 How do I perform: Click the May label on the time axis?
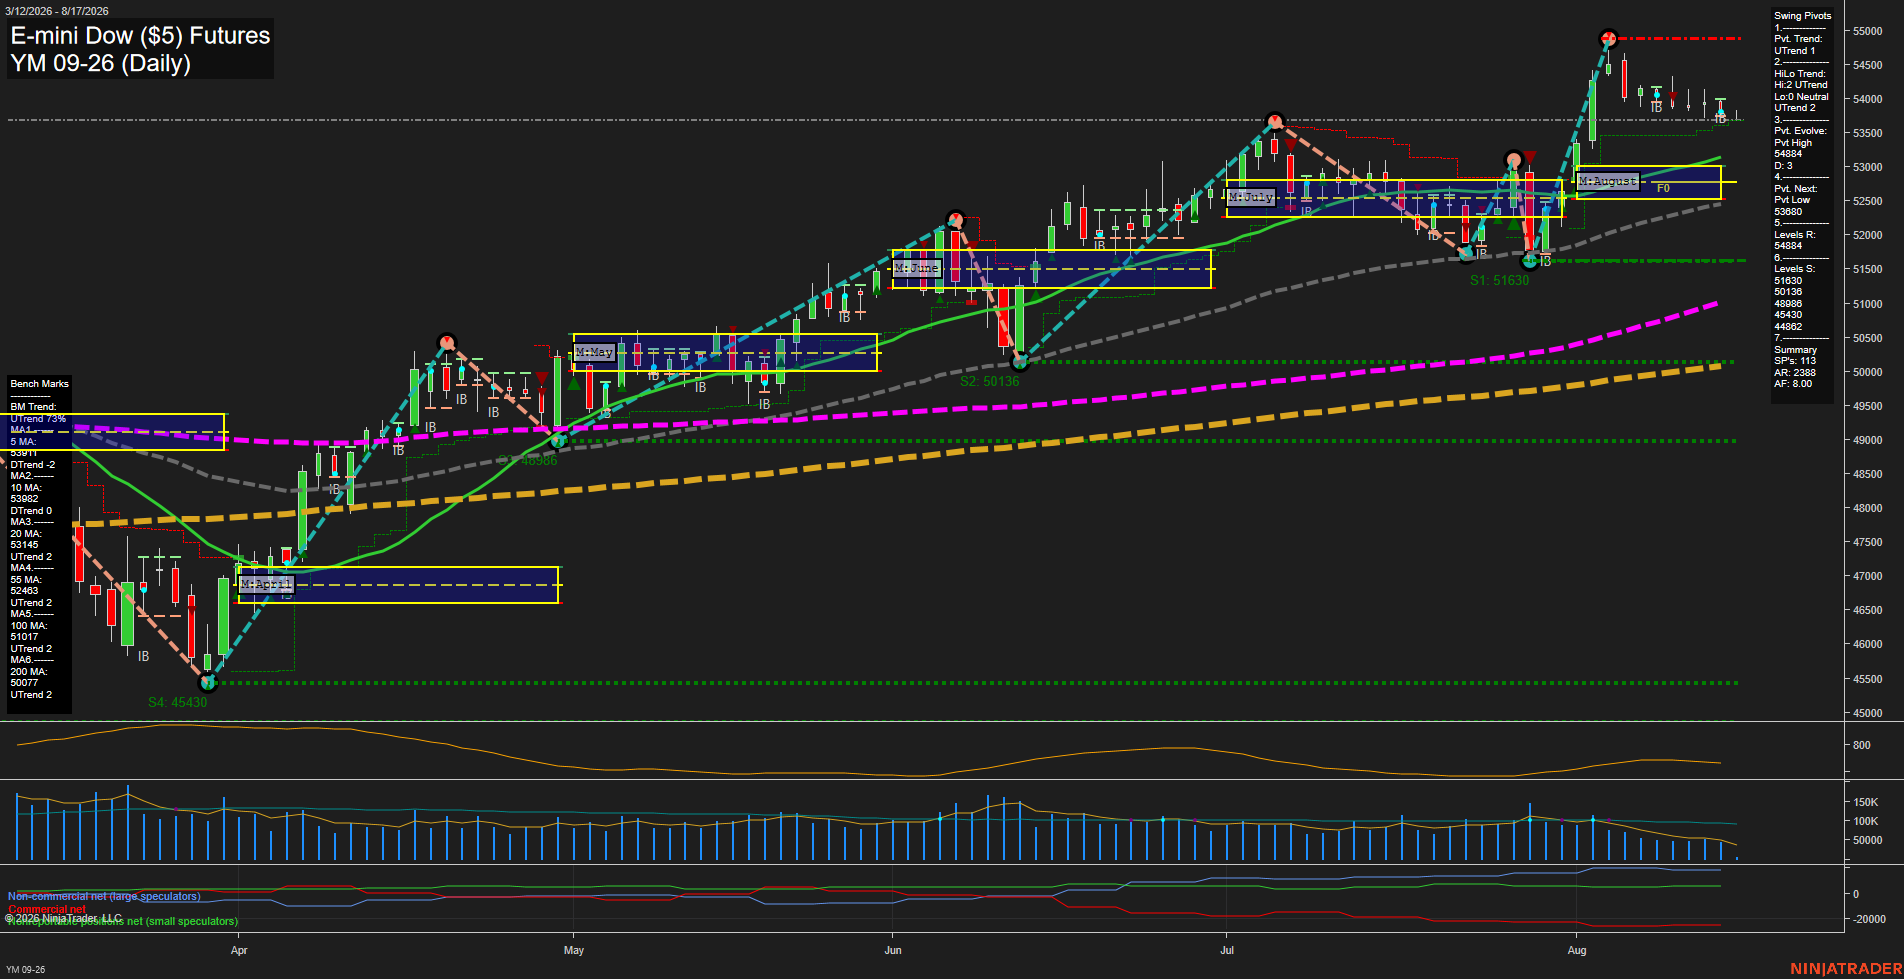[574, 950]
